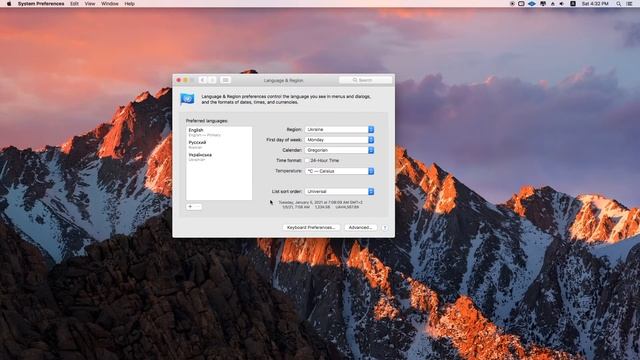Open Notification Center from the menu bar
This screenshot has width=640, height=360.
coord(629,4)
